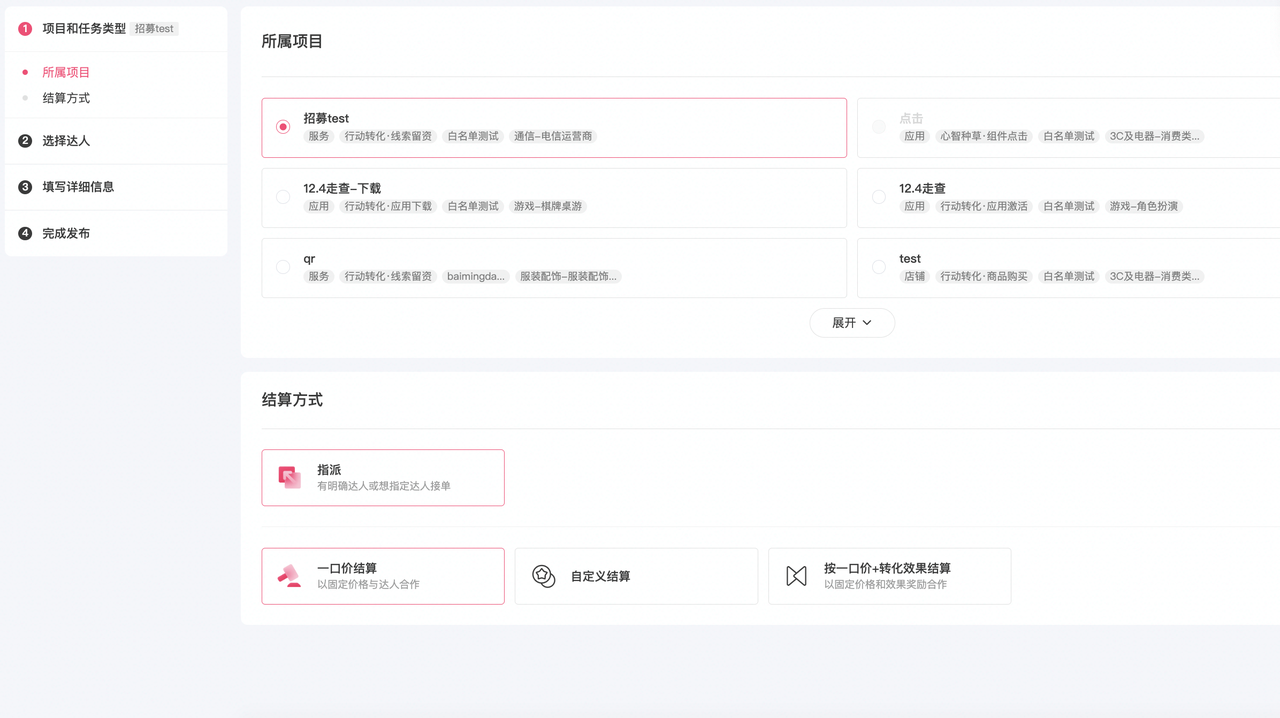Click the 店铺 tag on test project
The width and height of the screenshot is (1280, 718).
(x=914, y=276)
